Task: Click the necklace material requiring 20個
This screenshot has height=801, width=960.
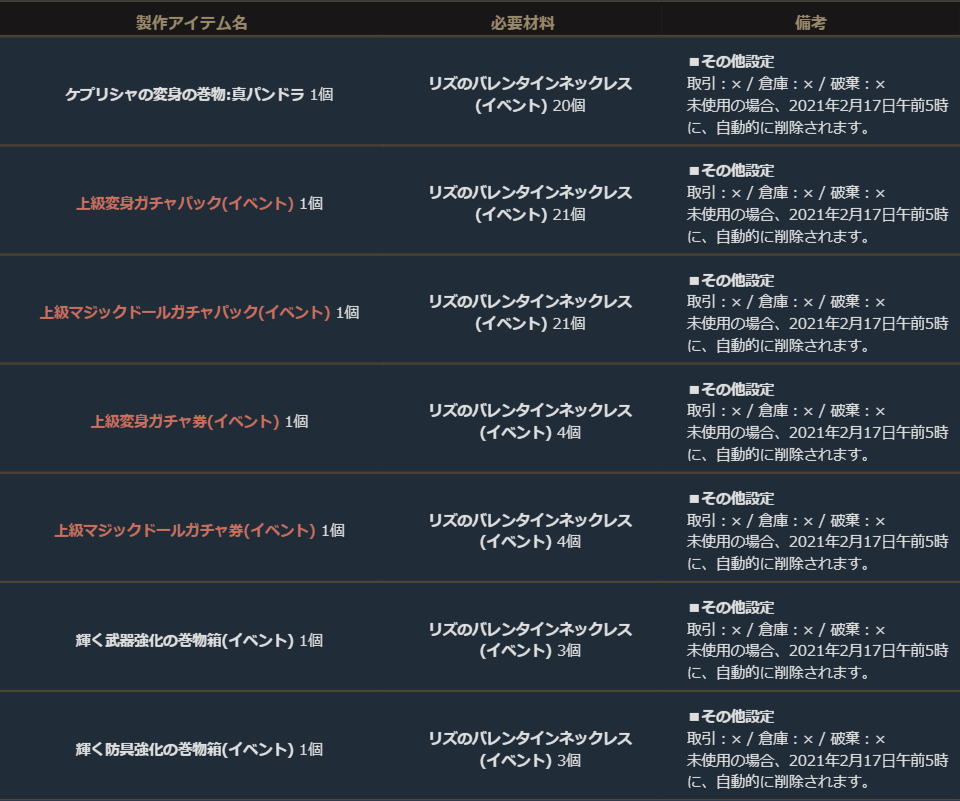Action: tap(530, 94)
